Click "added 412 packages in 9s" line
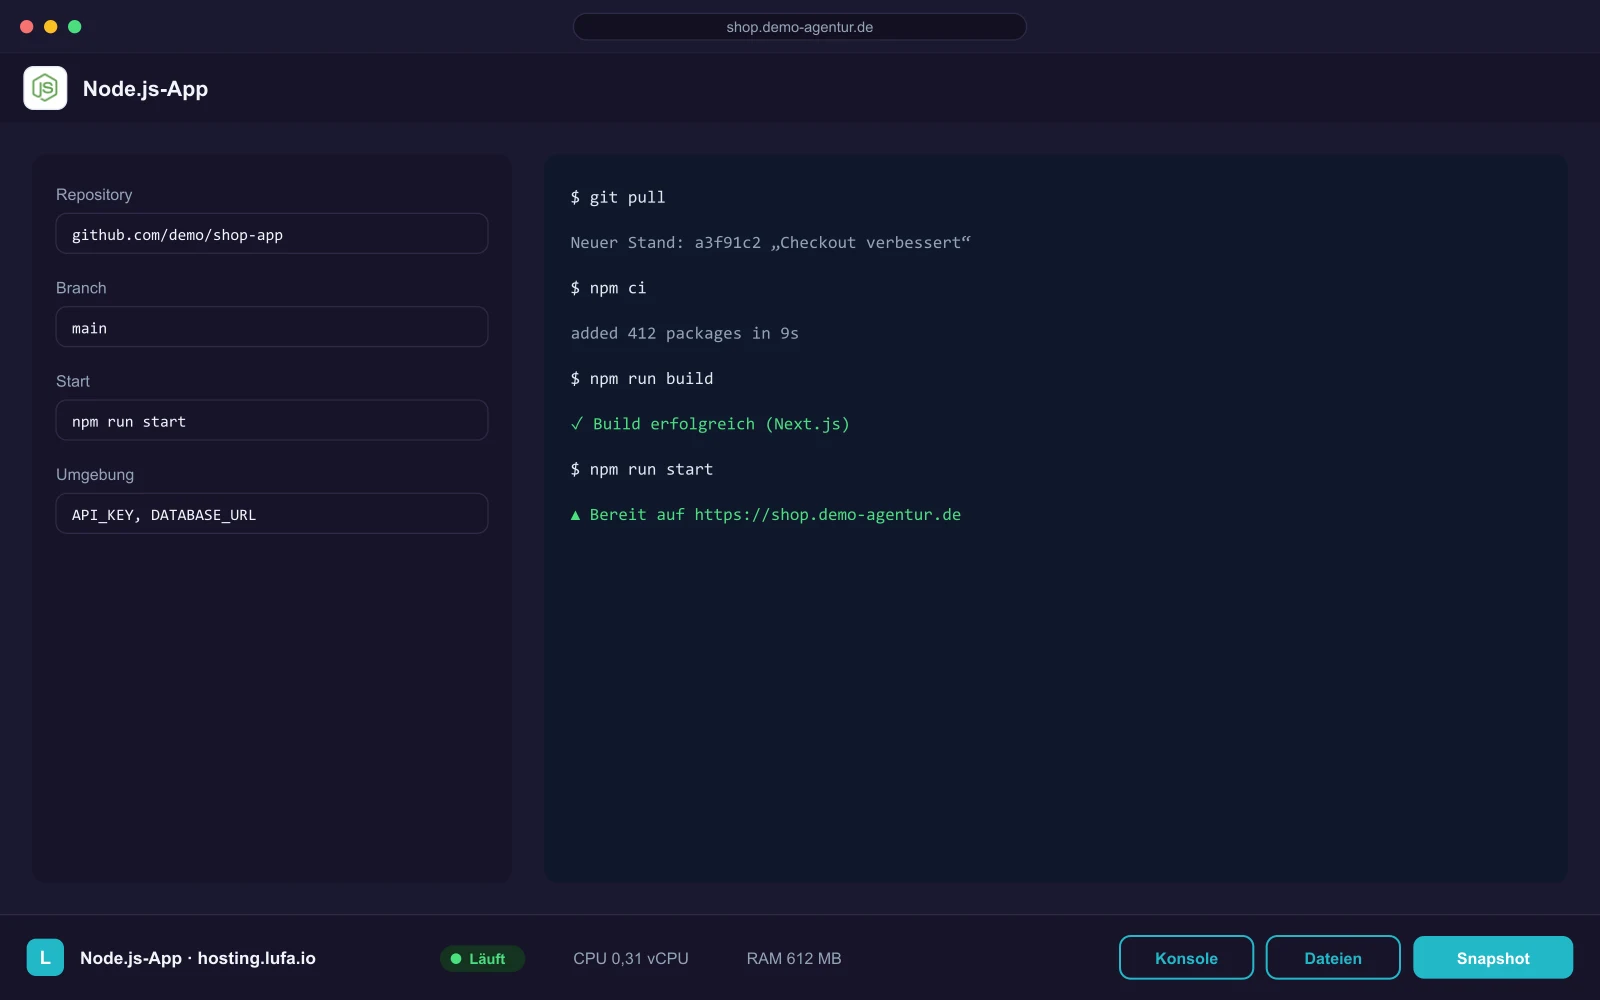This screenshot has height=1000, width=1600. click(685, 333)
